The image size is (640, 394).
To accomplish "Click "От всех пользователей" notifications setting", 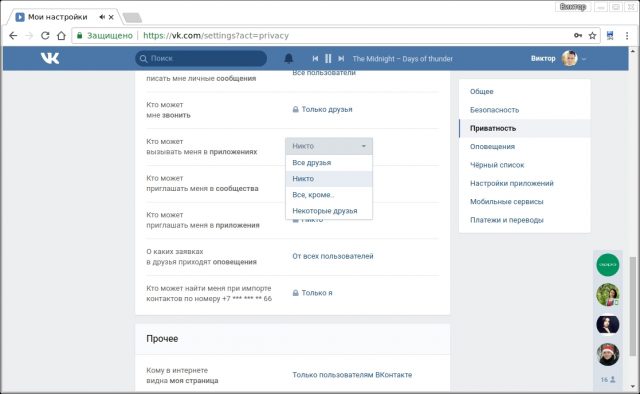I will click(x=333, y=256).
